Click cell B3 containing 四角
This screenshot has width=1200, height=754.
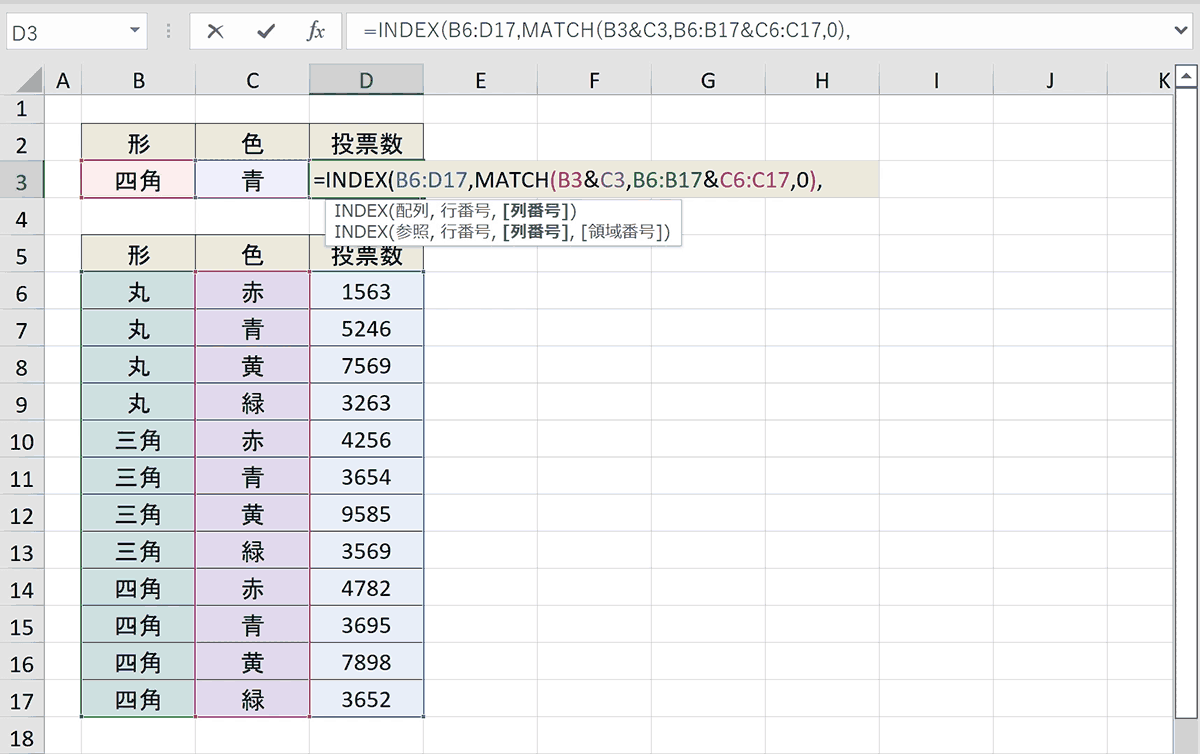pyautogui.click(x=138, y=180)
